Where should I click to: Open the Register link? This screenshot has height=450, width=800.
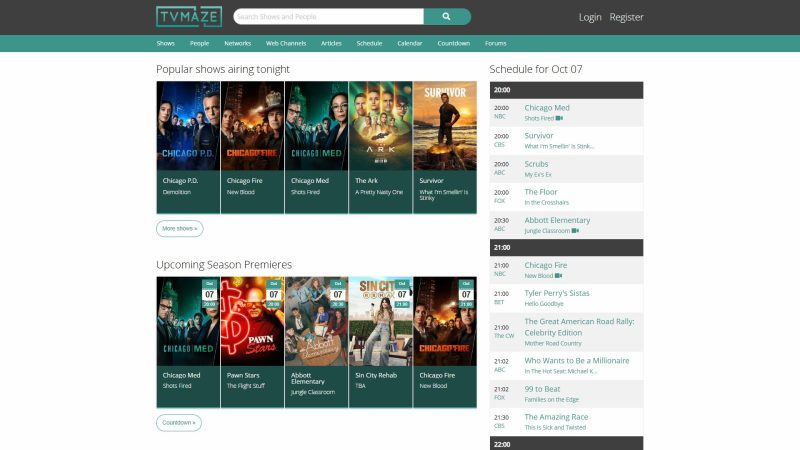[626, 17]
